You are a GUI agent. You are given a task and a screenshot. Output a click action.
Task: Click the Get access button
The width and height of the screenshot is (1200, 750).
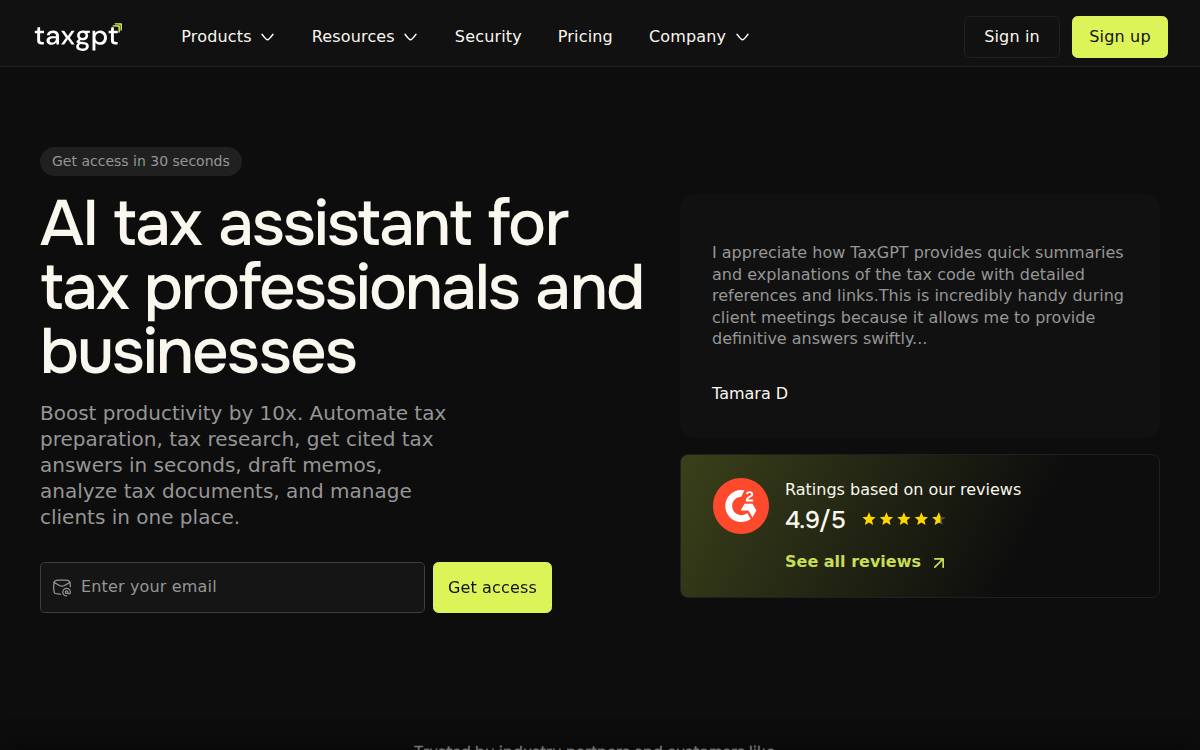pyautogui.click(x=492, y=587)
